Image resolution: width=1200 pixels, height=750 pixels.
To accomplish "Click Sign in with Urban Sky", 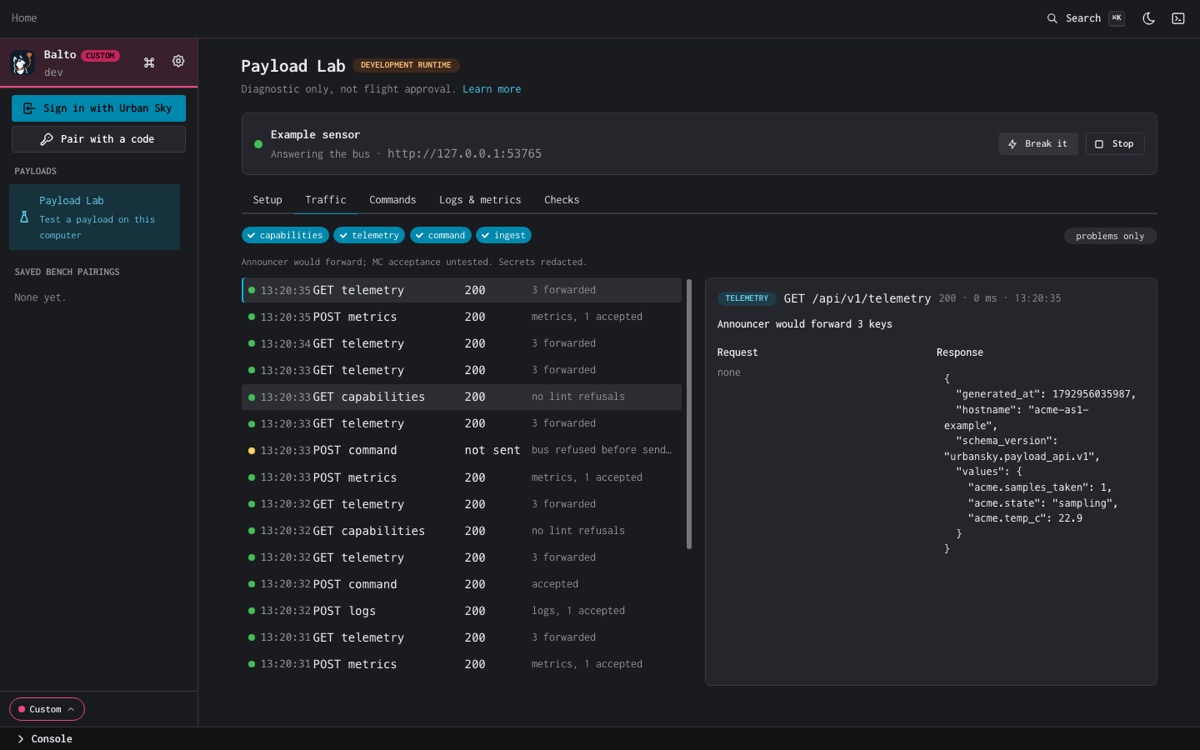I will point(99,108).
